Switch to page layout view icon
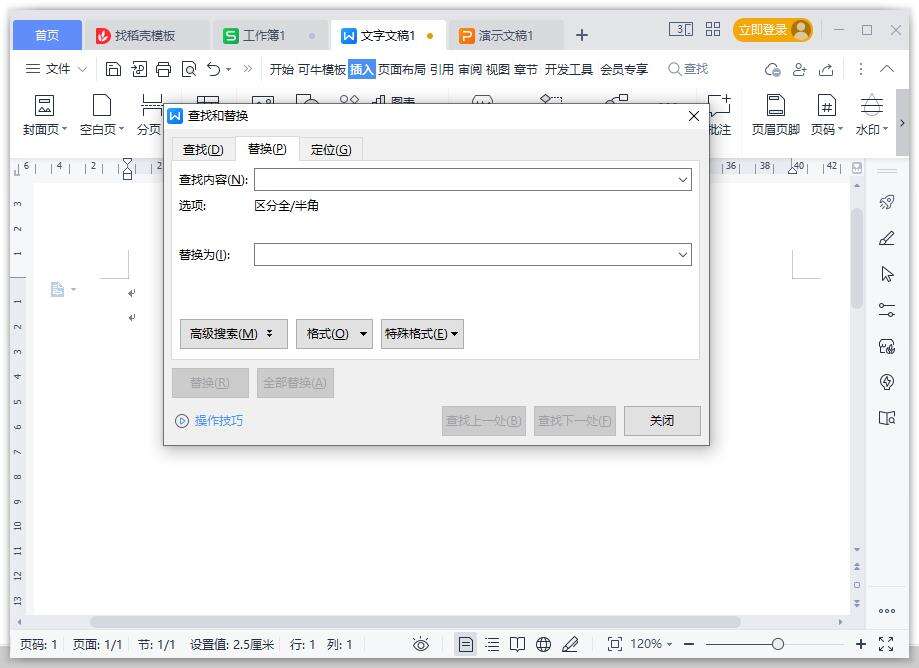Image resolution: width=919 pixels, height=668 pixels. (466, 645)
